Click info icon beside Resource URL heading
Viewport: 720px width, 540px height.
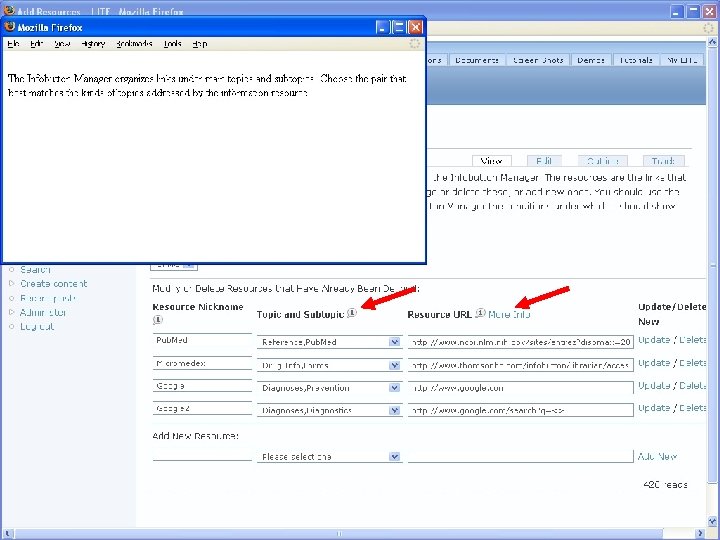[x=480, y=313]
